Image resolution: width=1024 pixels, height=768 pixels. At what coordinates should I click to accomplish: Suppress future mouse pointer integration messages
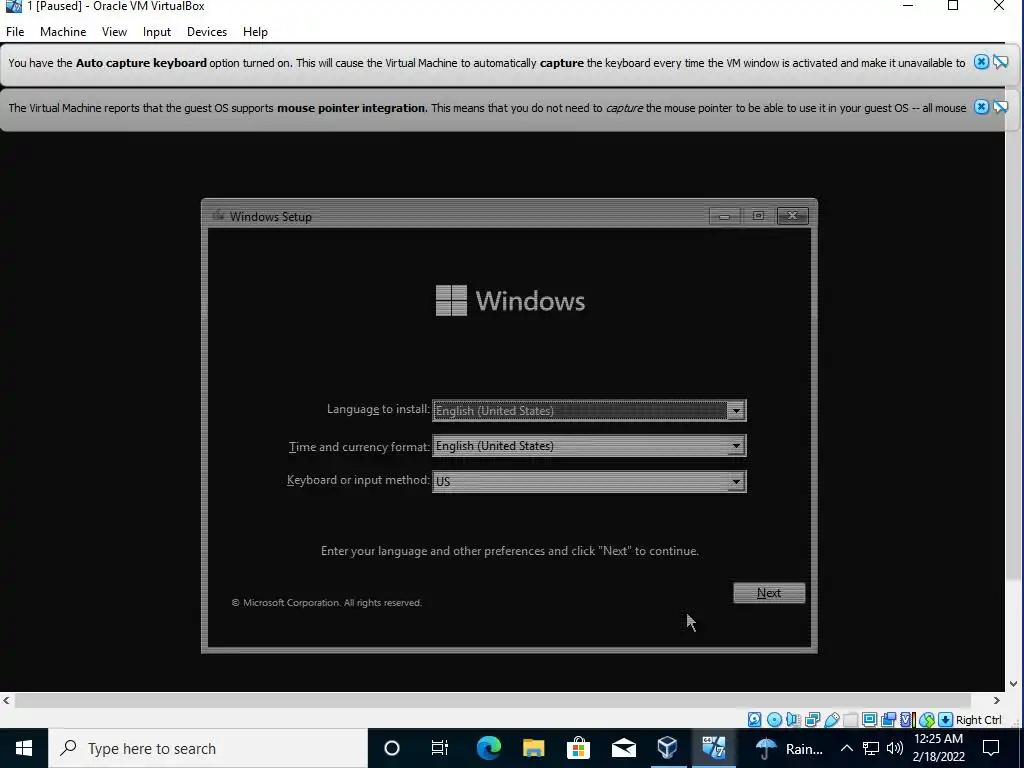(x=1000, y=107)
